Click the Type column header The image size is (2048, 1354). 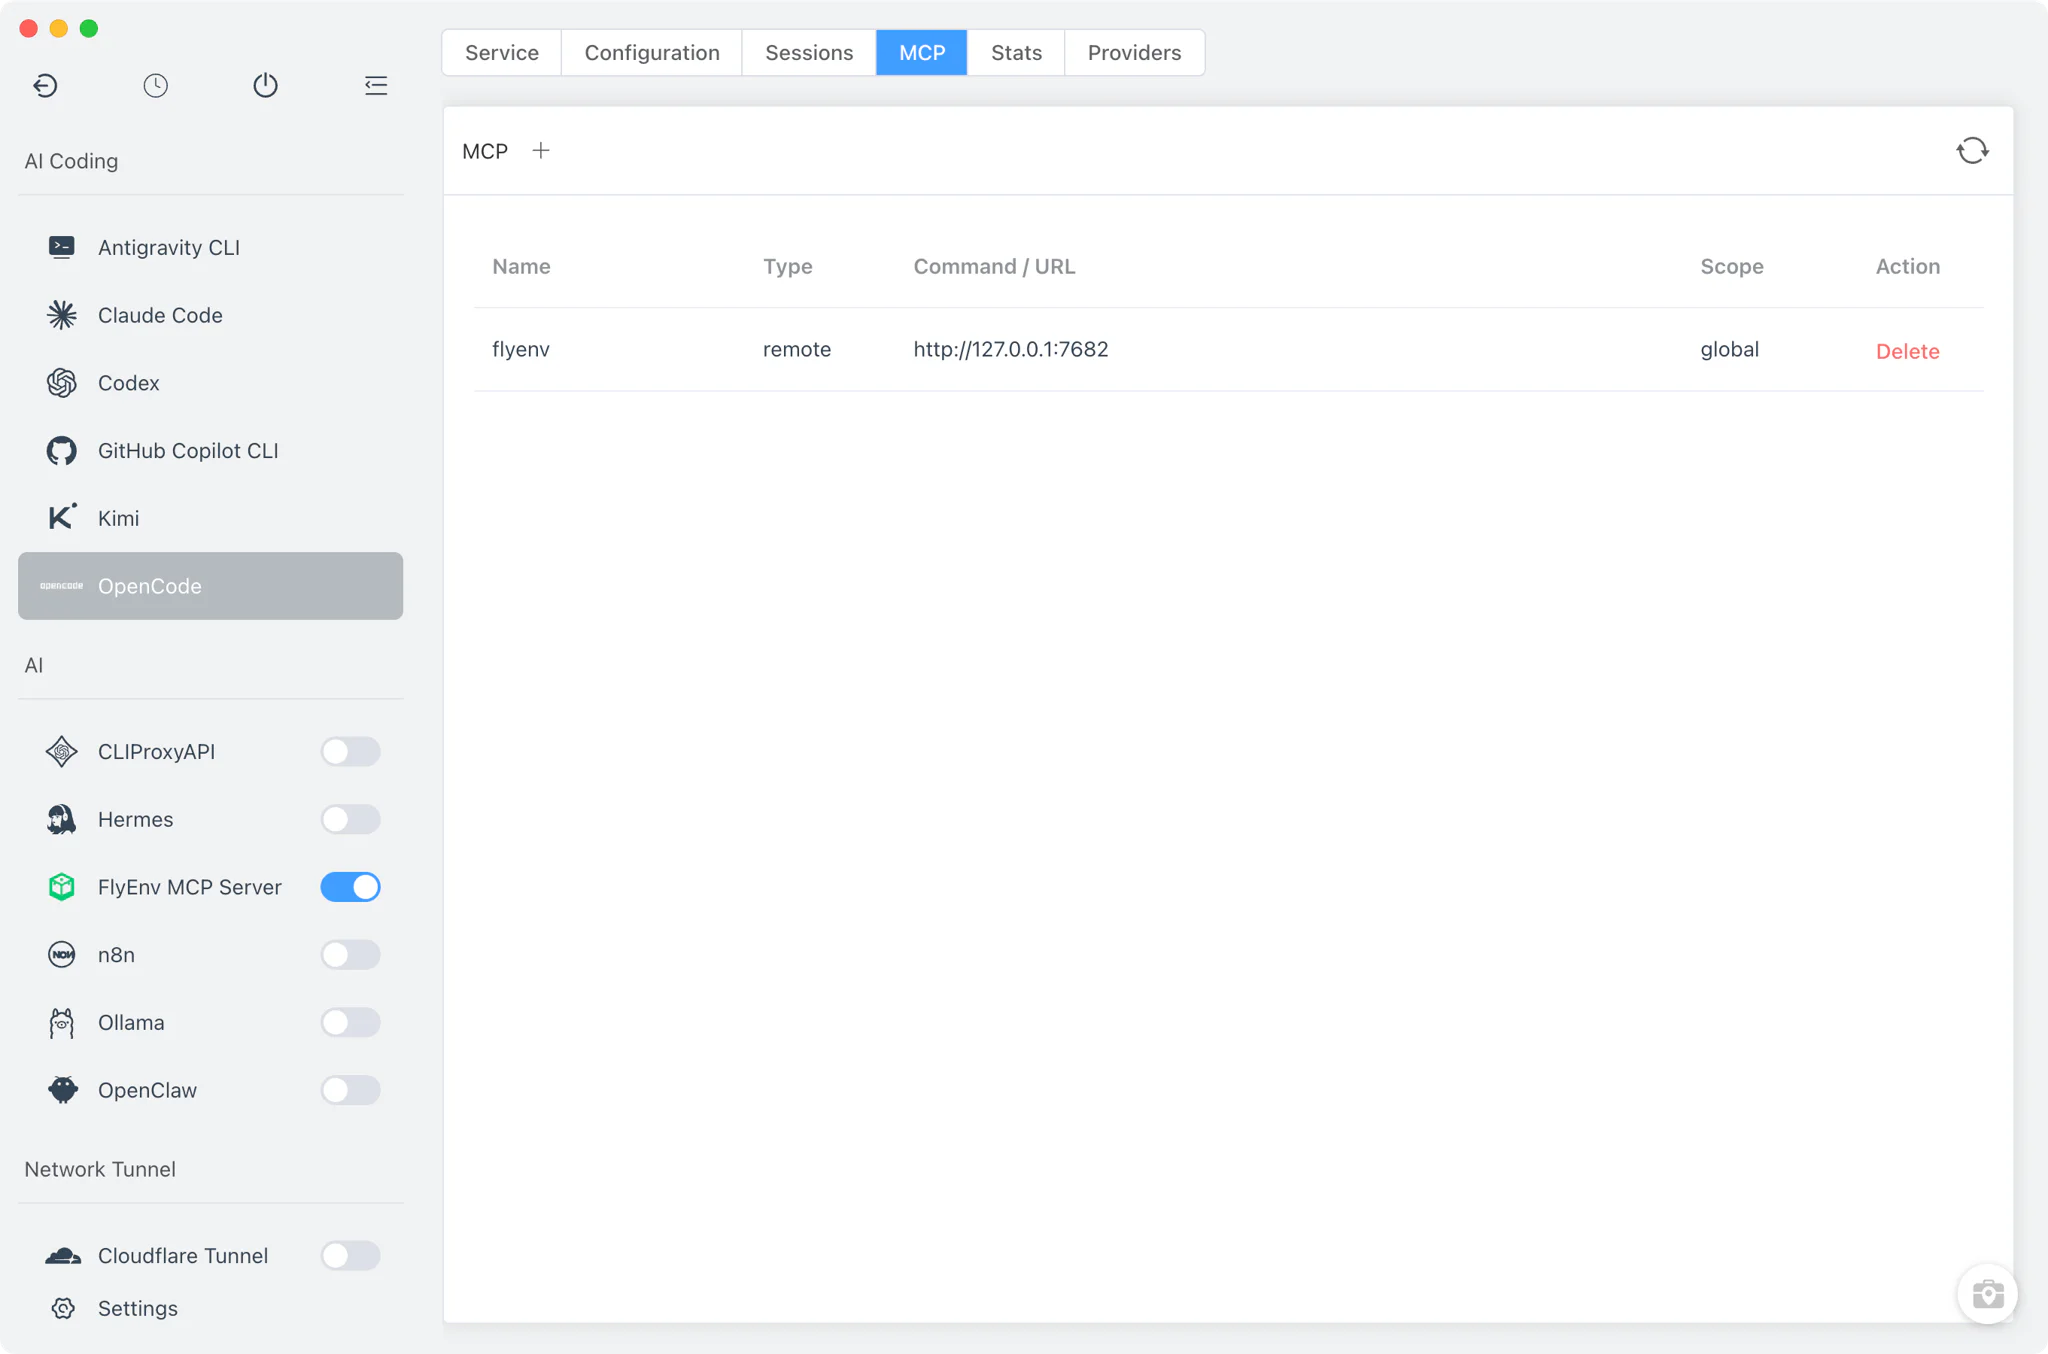pos(788,267)
